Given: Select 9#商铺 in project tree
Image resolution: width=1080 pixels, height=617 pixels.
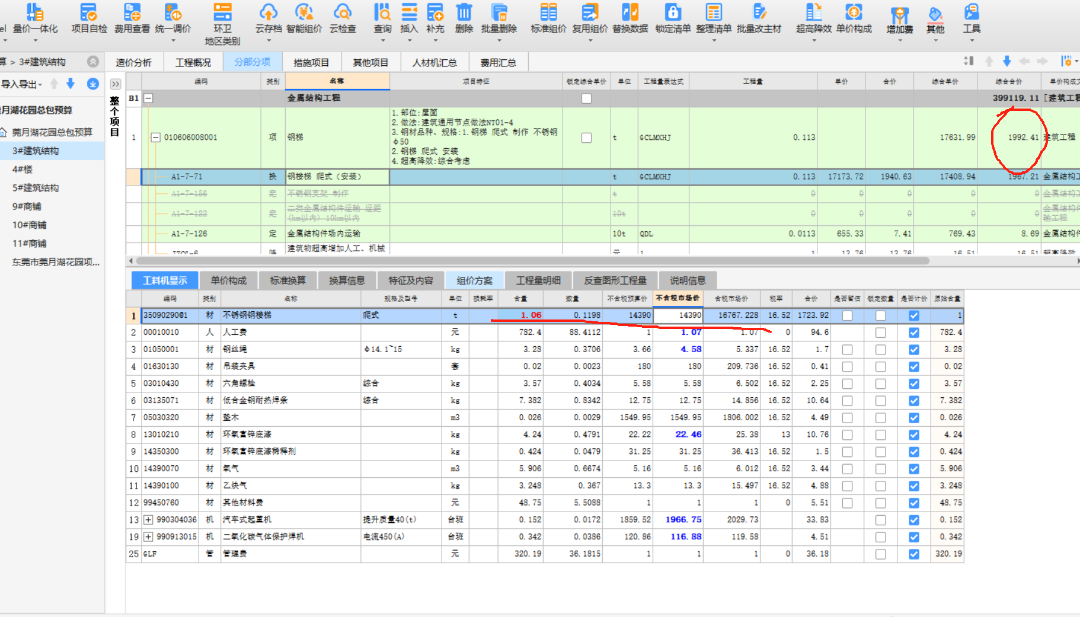Looking at the screenshot, I should (x=26, y=207).
